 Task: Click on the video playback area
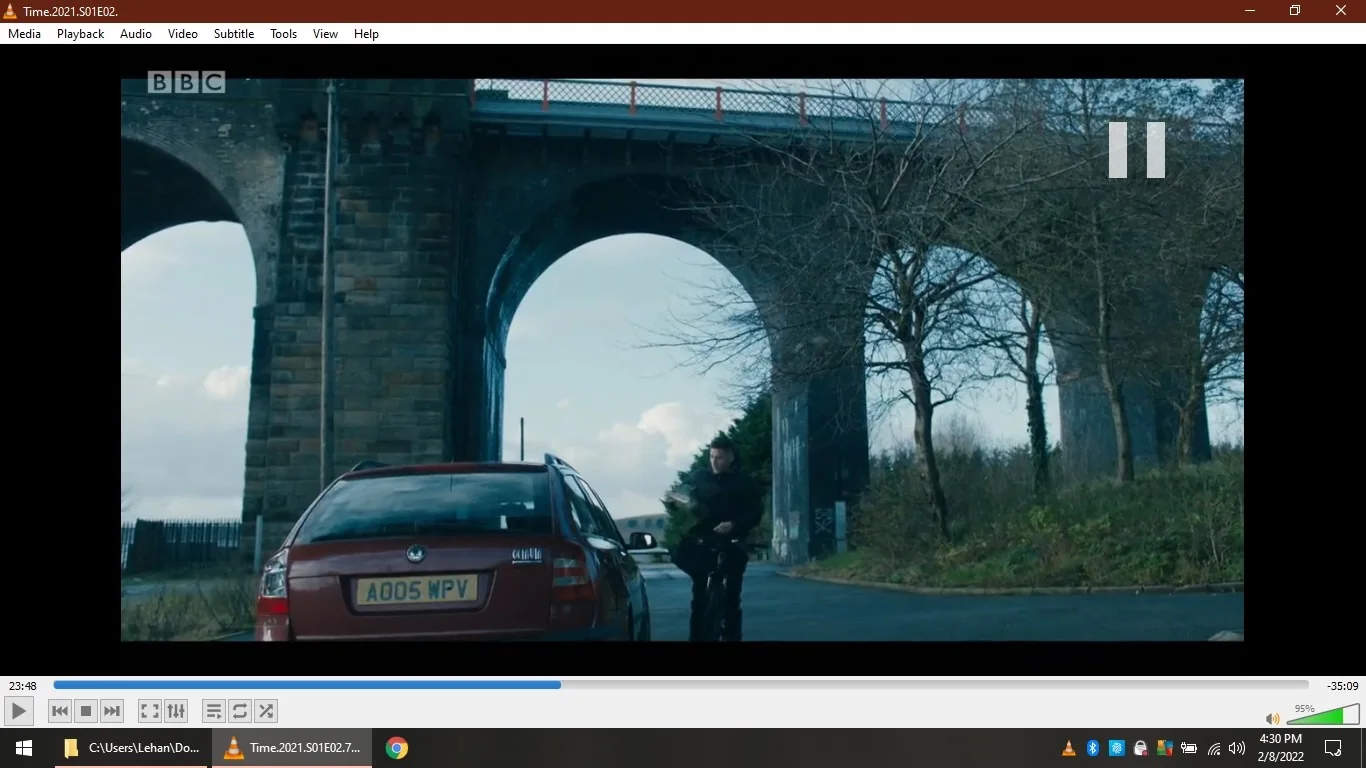[682, 360]
